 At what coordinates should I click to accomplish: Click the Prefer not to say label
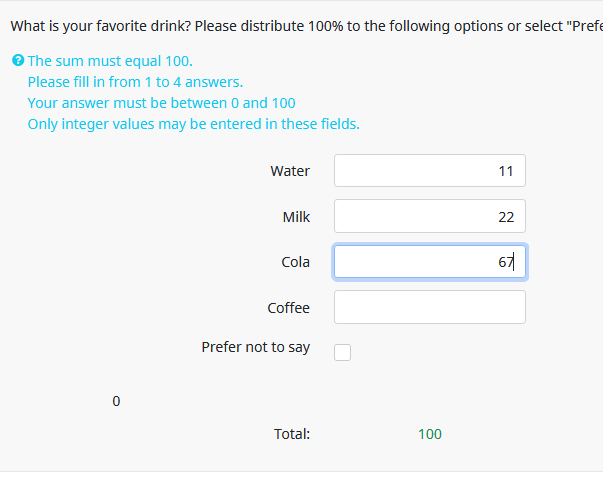pos(255,347)
